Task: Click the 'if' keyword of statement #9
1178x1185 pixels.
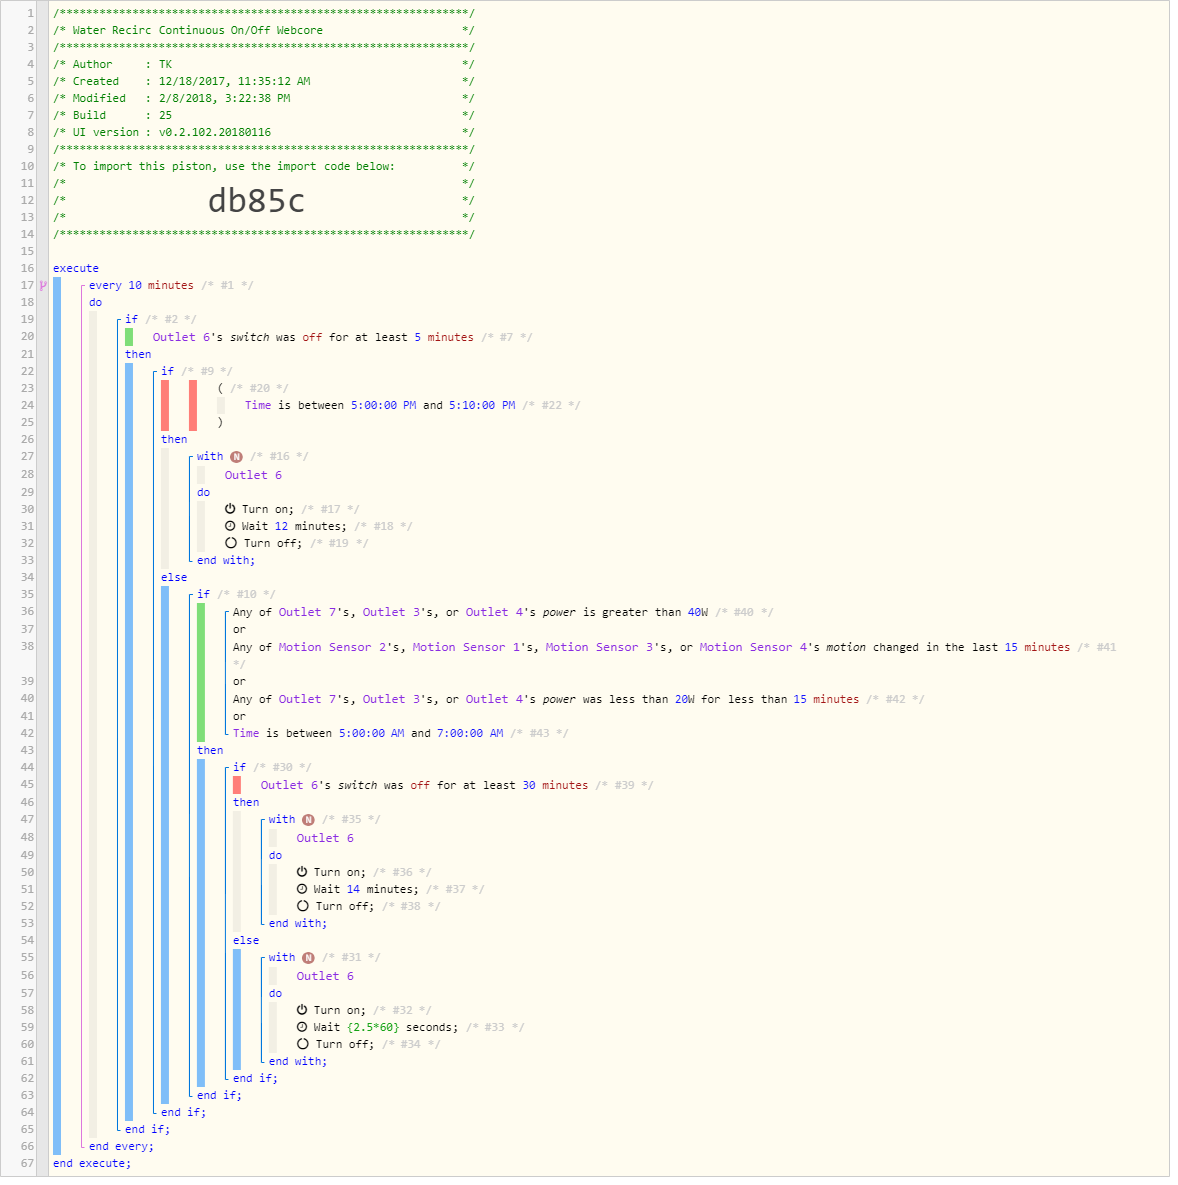Action: 169,373
